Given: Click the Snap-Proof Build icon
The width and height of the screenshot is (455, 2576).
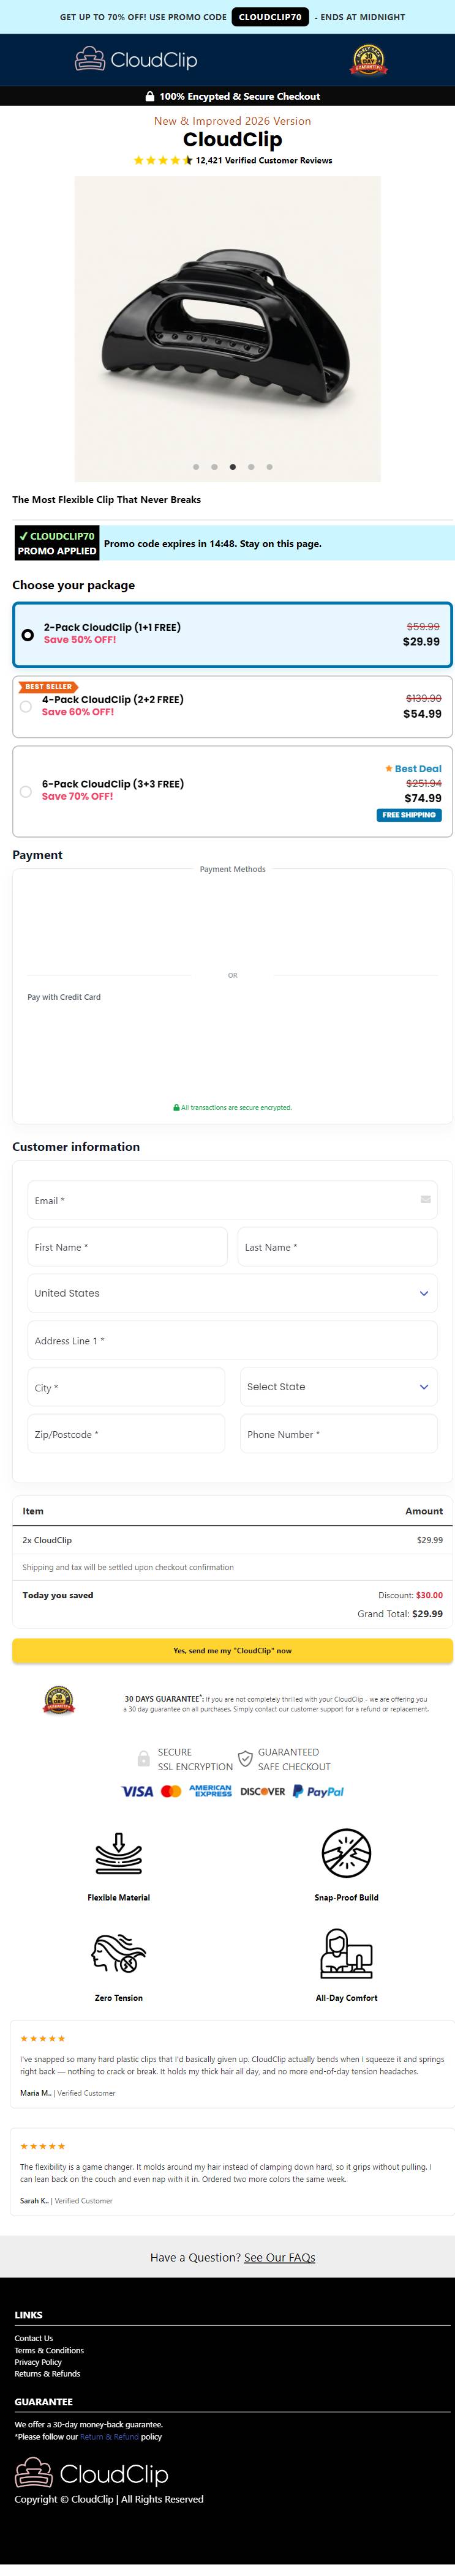Looking at the screenshot, I should 346,1852.
